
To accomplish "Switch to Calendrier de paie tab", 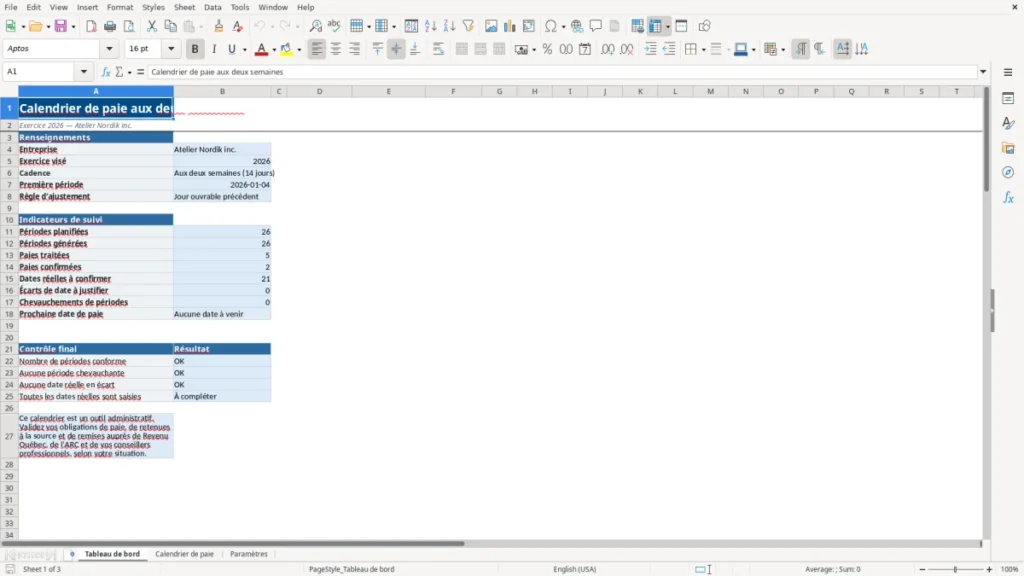I will (x=184, y=554).
